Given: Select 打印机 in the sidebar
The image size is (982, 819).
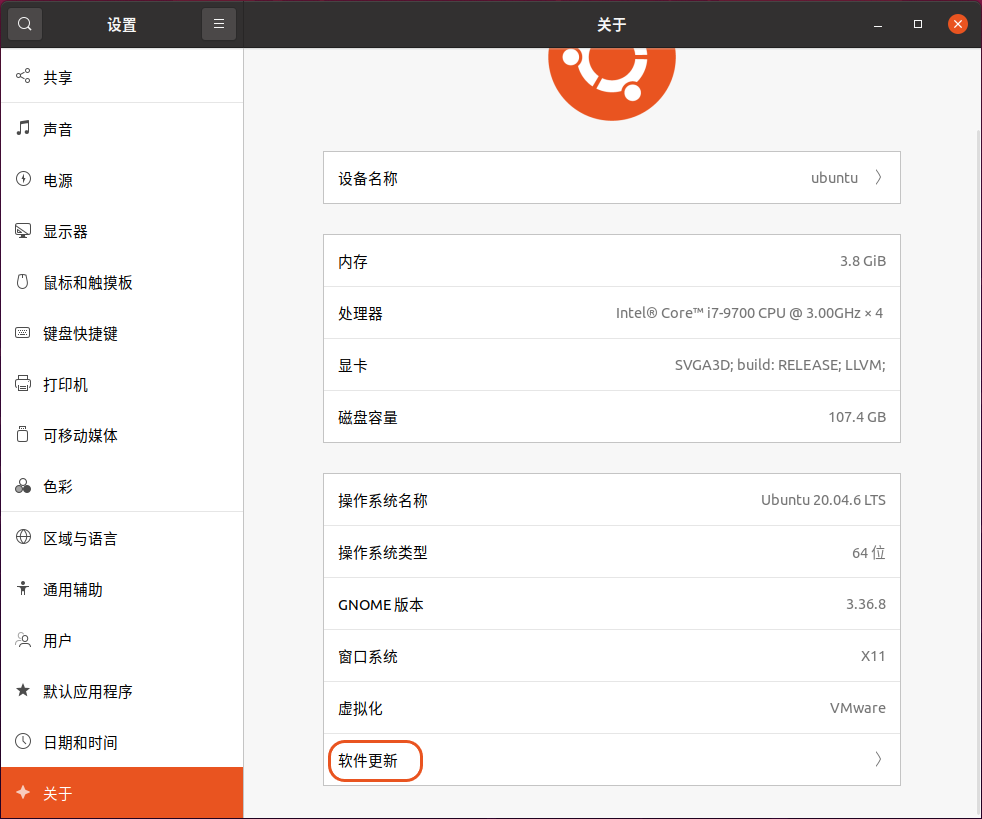Looking at the screenshot, I should (x=122, y=384).
